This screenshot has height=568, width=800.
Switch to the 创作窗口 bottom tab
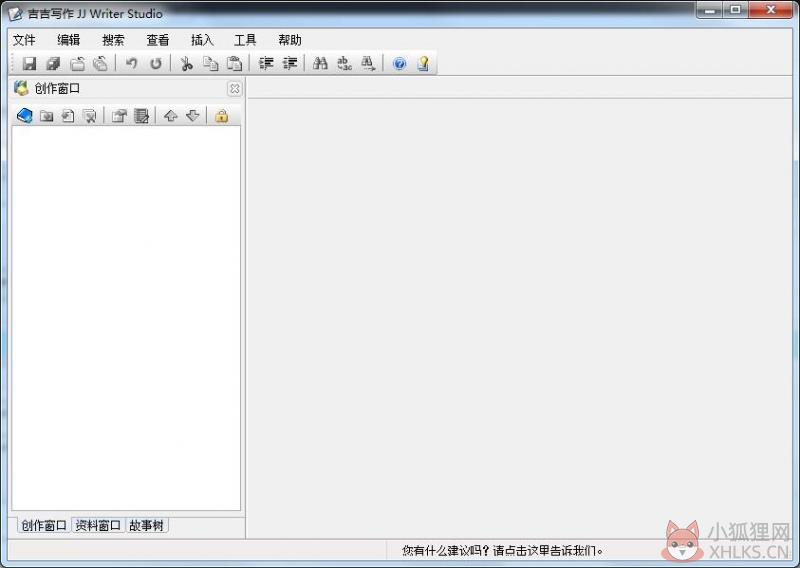click(x=44, y=525)
